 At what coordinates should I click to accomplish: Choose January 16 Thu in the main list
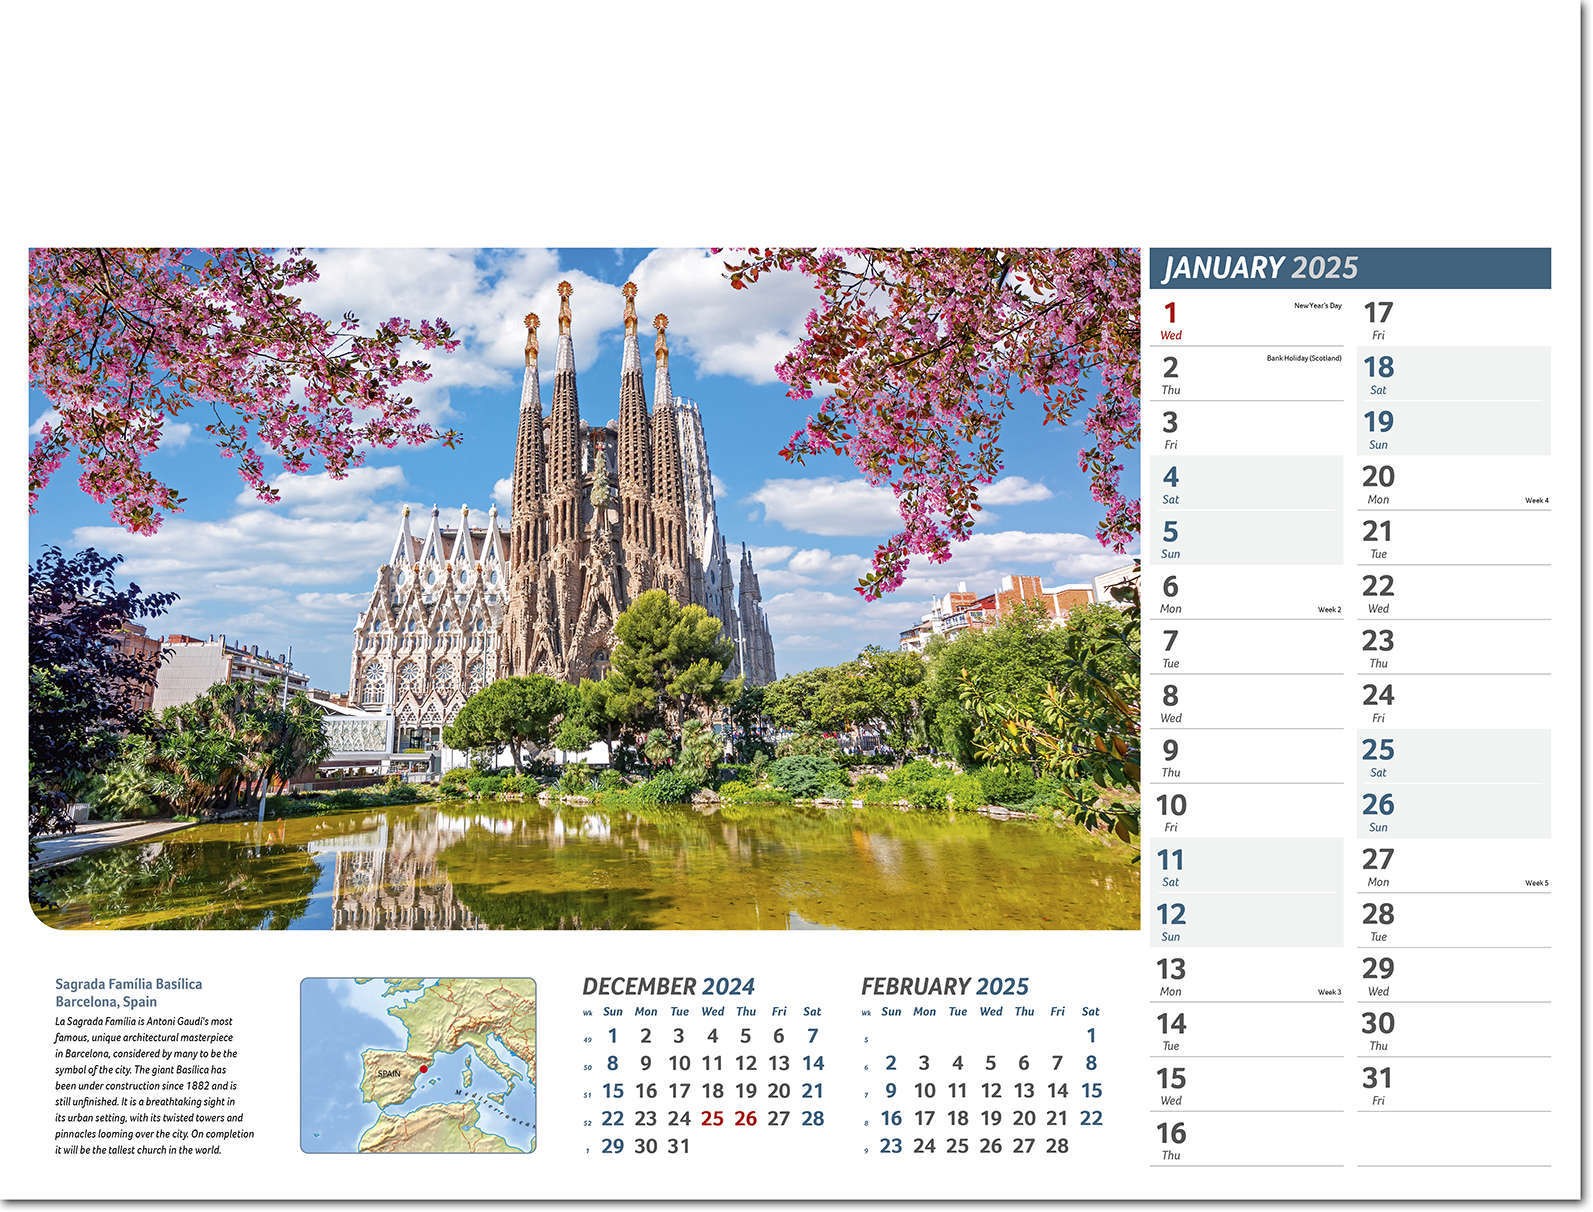click(x=1246, y=1139)
